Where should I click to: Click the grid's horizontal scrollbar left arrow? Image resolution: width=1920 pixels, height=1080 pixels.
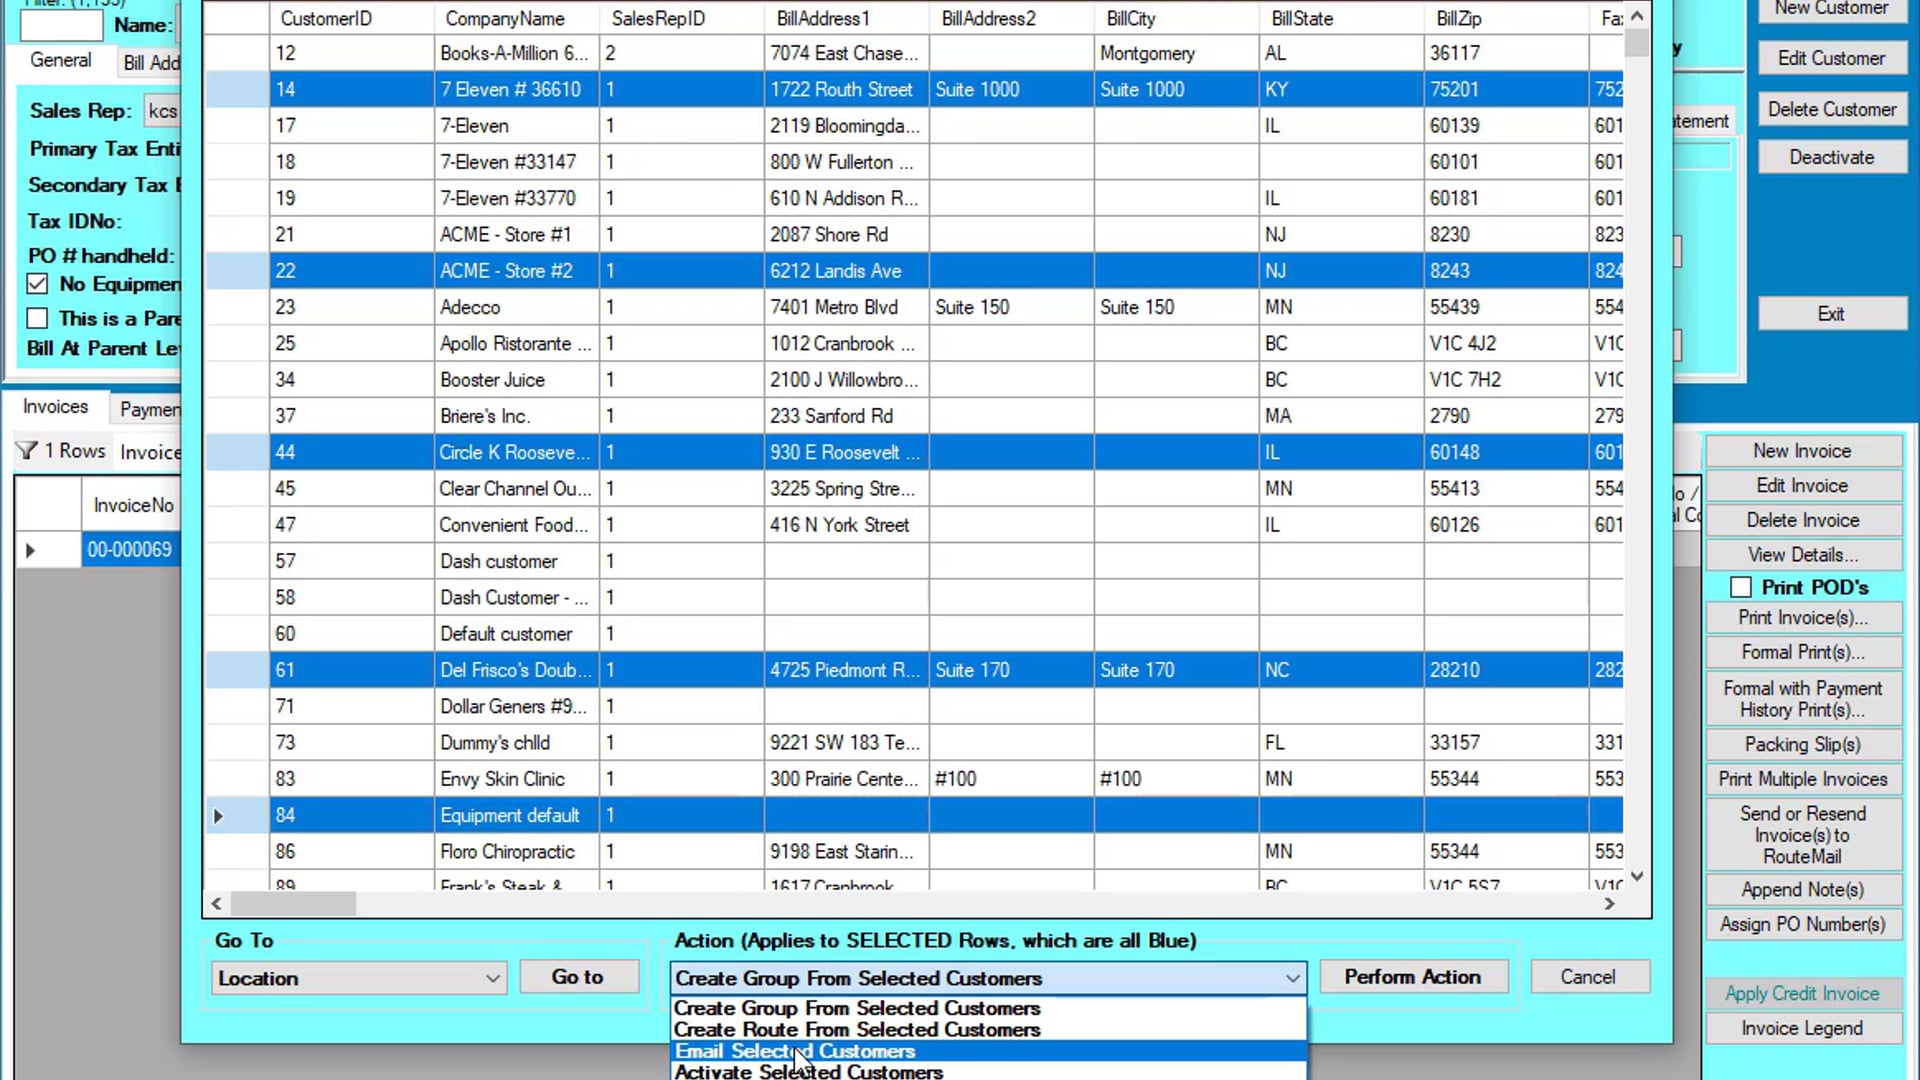coord(217,904)
